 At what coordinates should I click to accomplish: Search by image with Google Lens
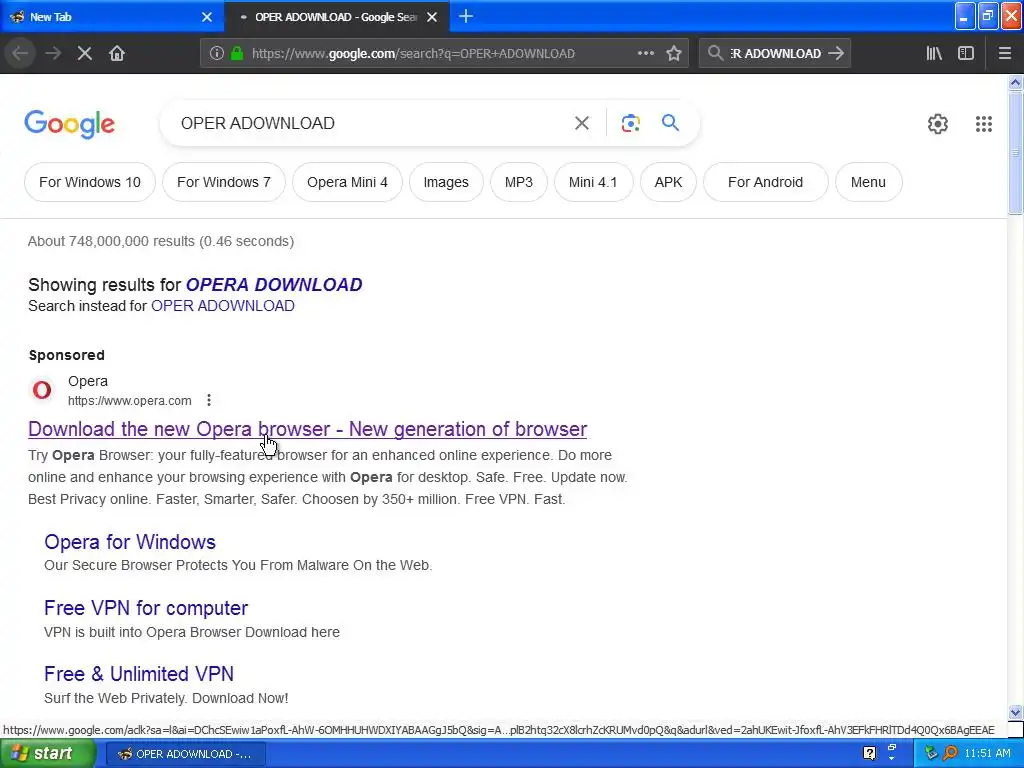pyautogui.click(x=630, y=123)
